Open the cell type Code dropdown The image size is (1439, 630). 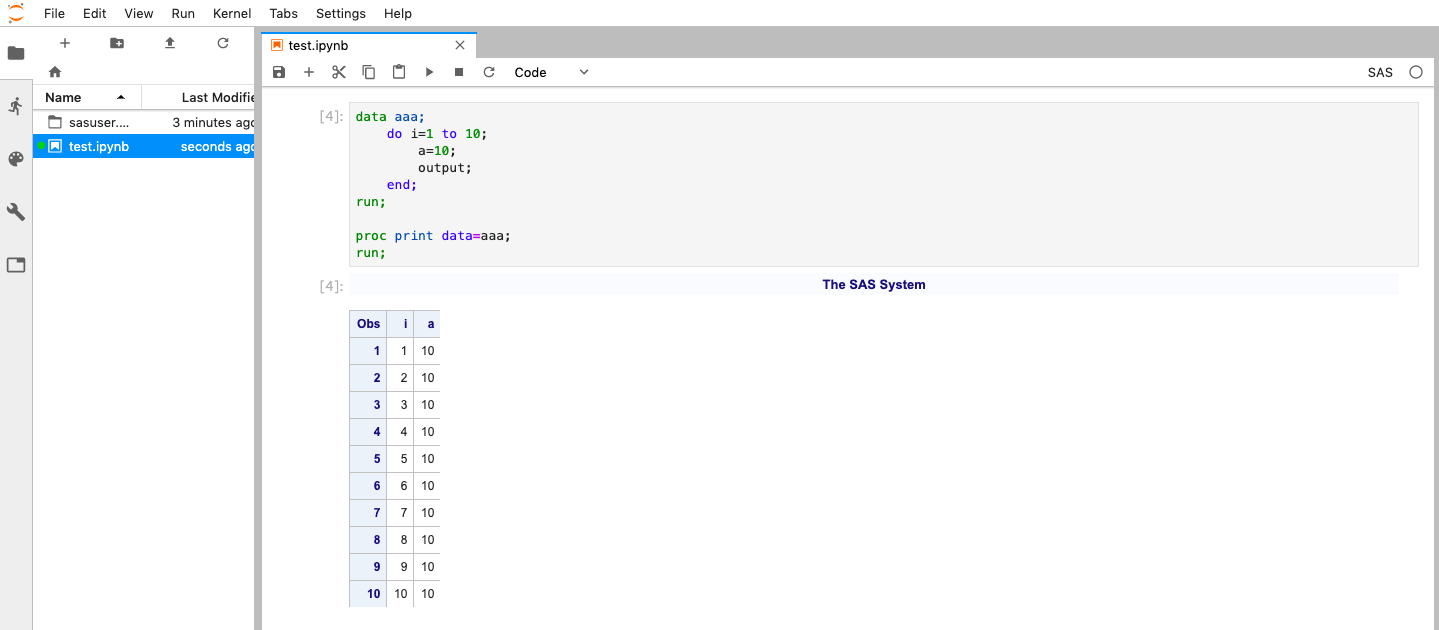coord(551,72)
